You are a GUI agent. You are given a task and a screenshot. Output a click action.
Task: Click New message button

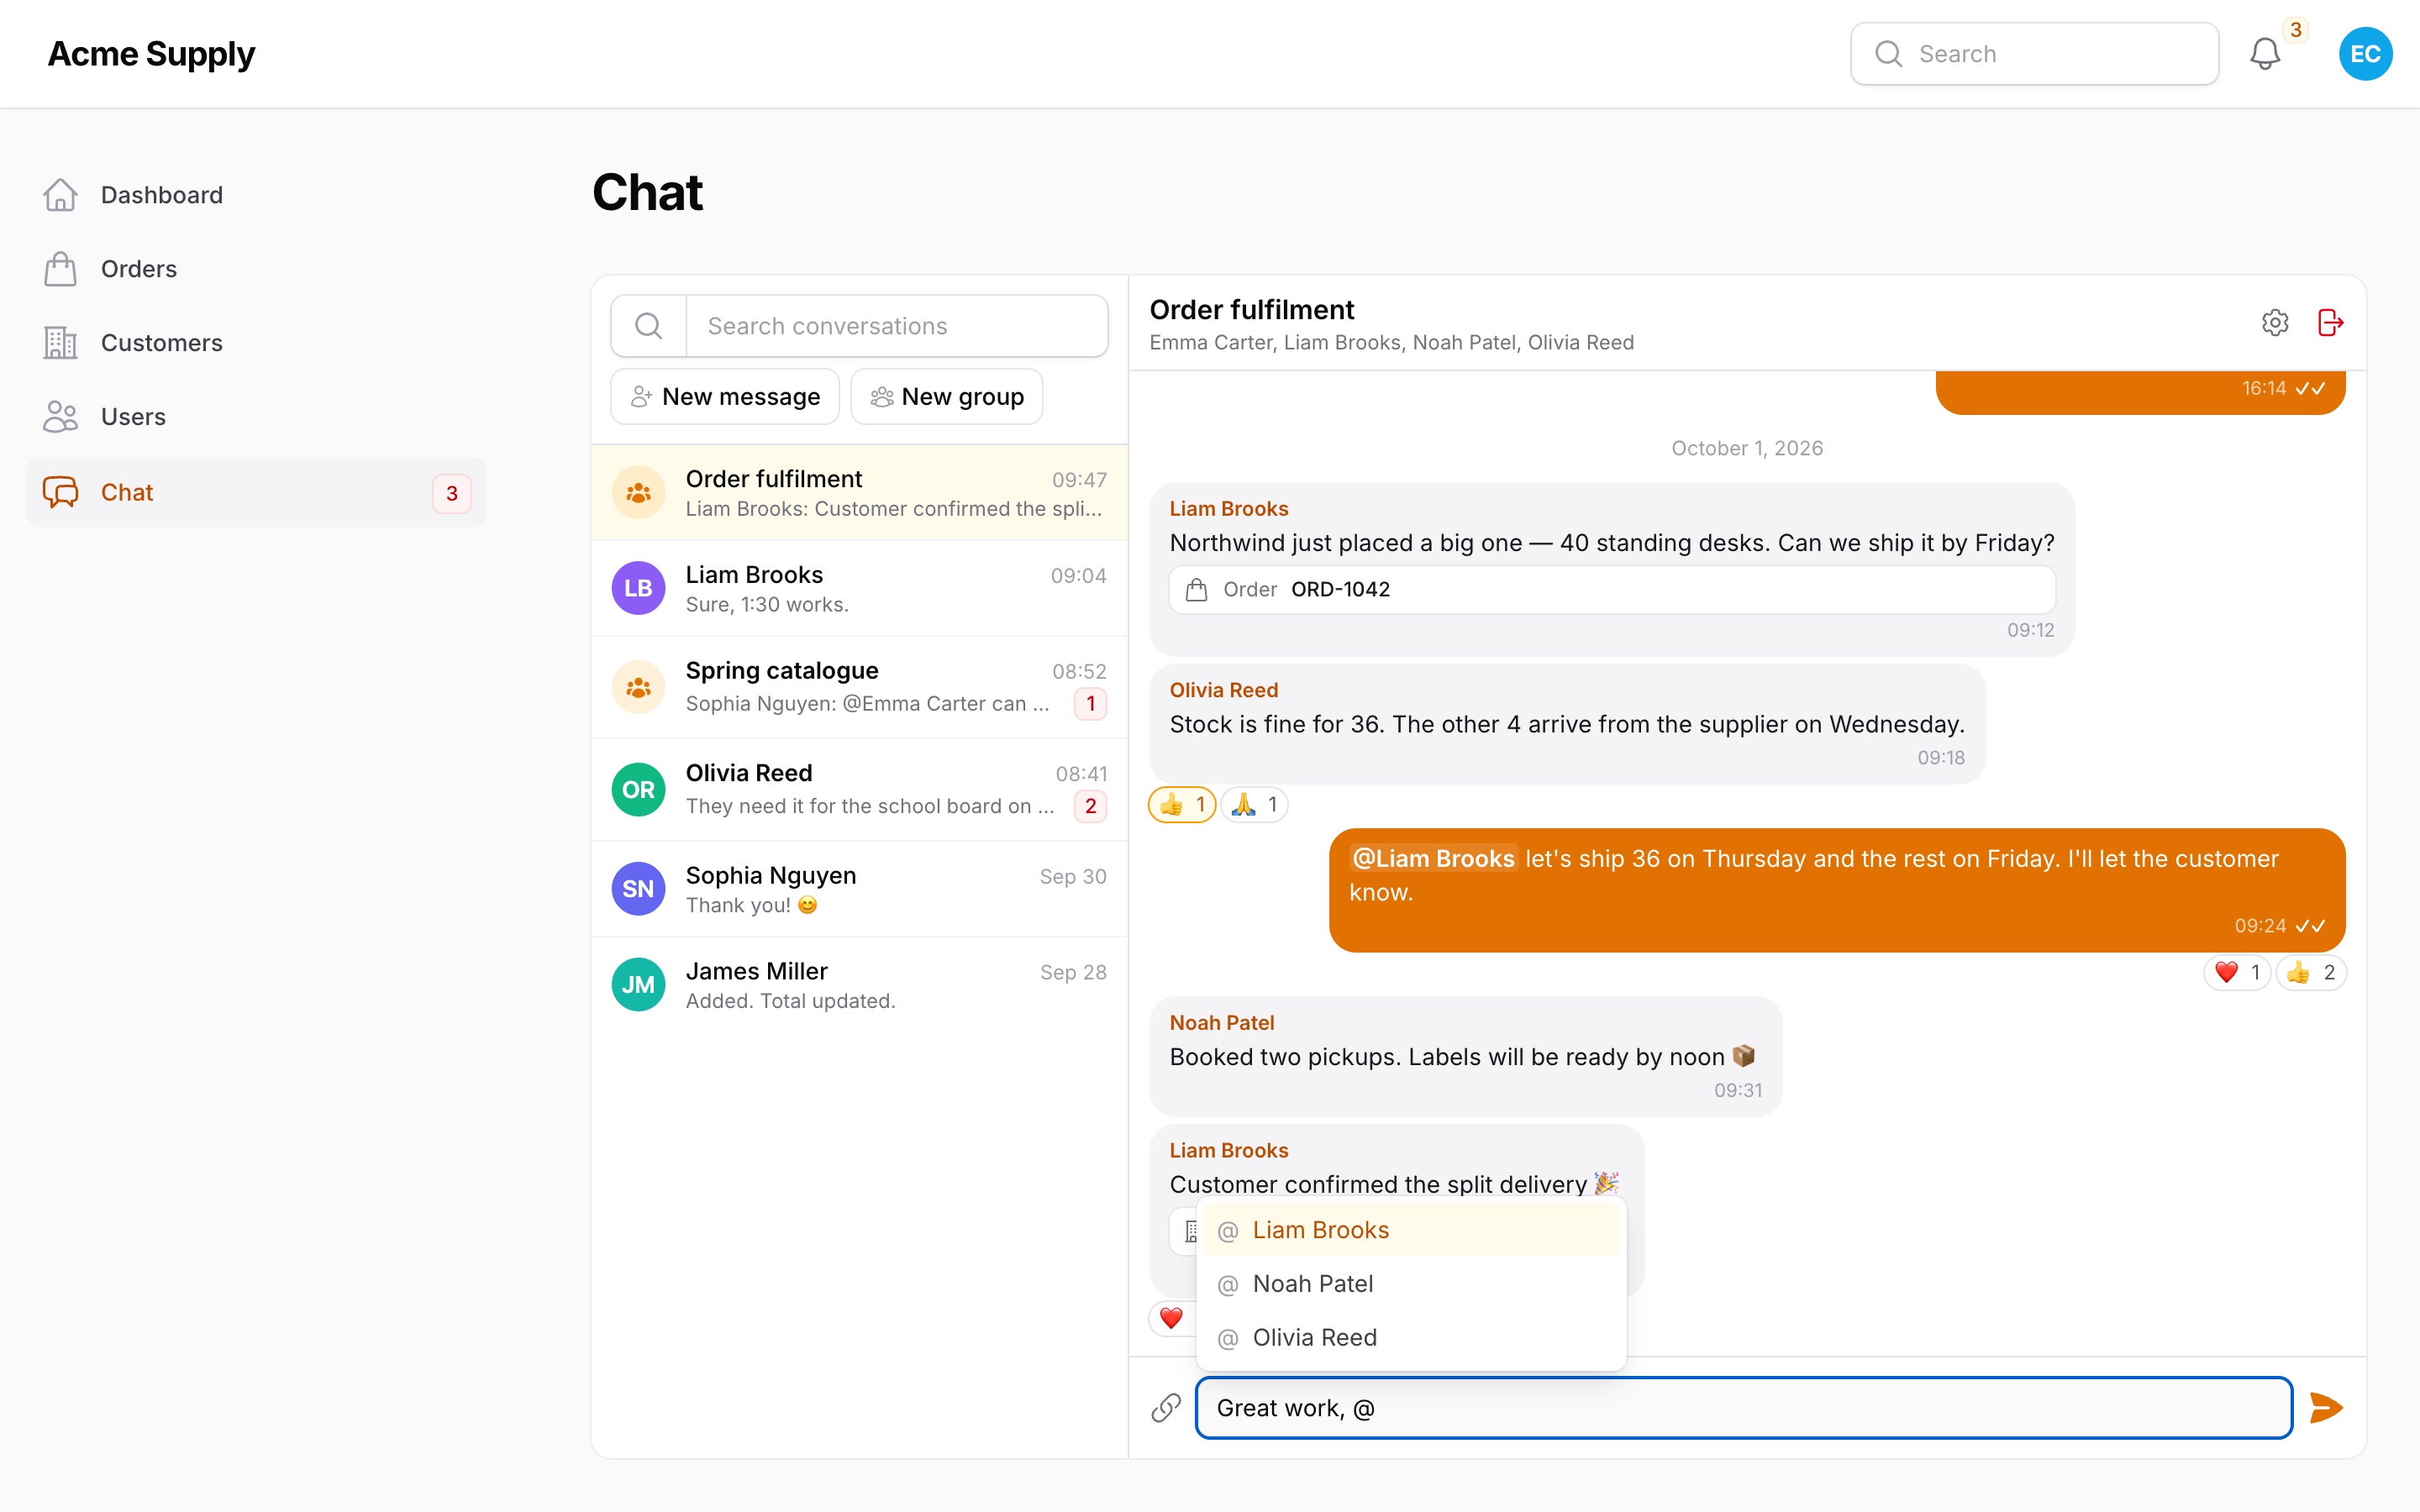coord(725,397)
